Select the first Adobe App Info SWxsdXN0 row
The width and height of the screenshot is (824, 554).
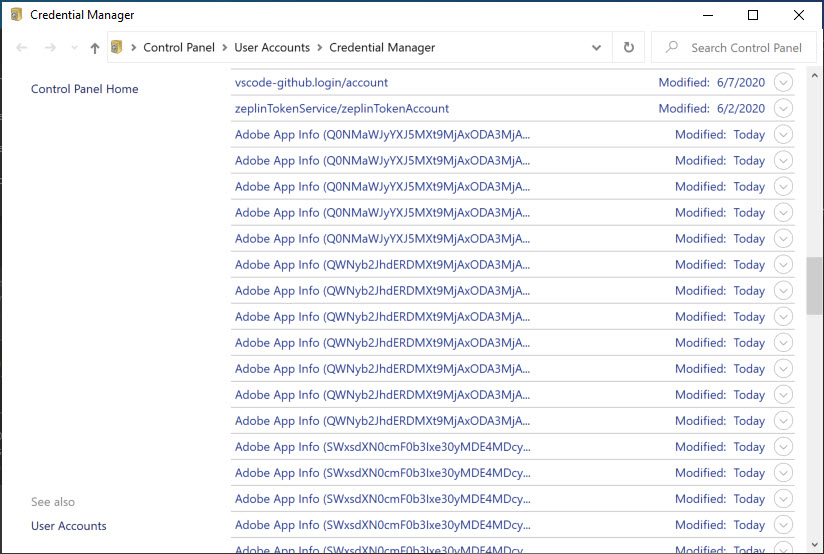point(512,447)
